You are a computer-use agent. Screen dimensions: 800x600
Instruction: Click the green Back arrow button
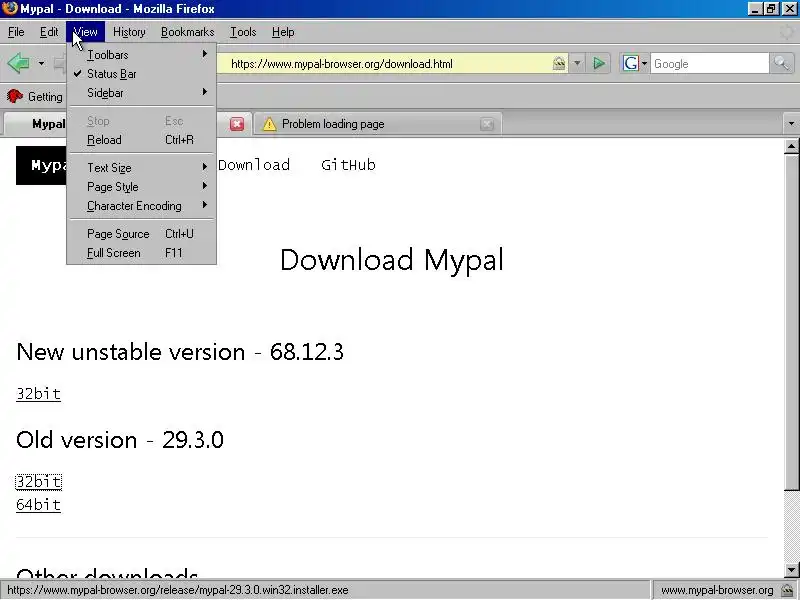[19, 64]
